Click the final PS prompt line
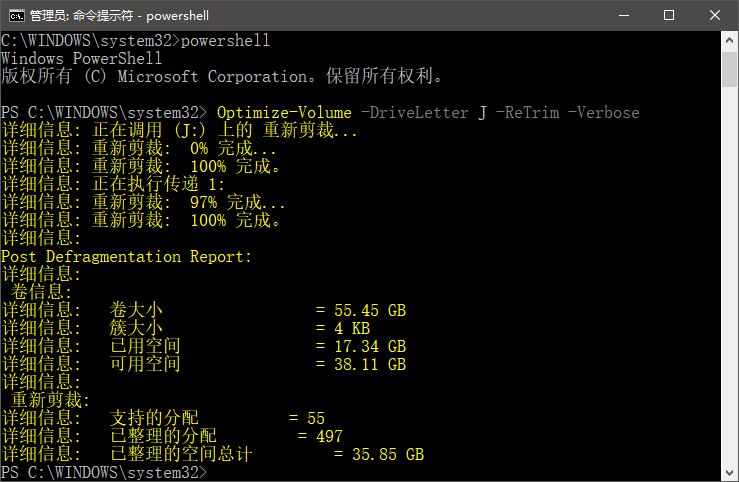The width and height of the screenshot is (739, 482). (x=104, y=472)
